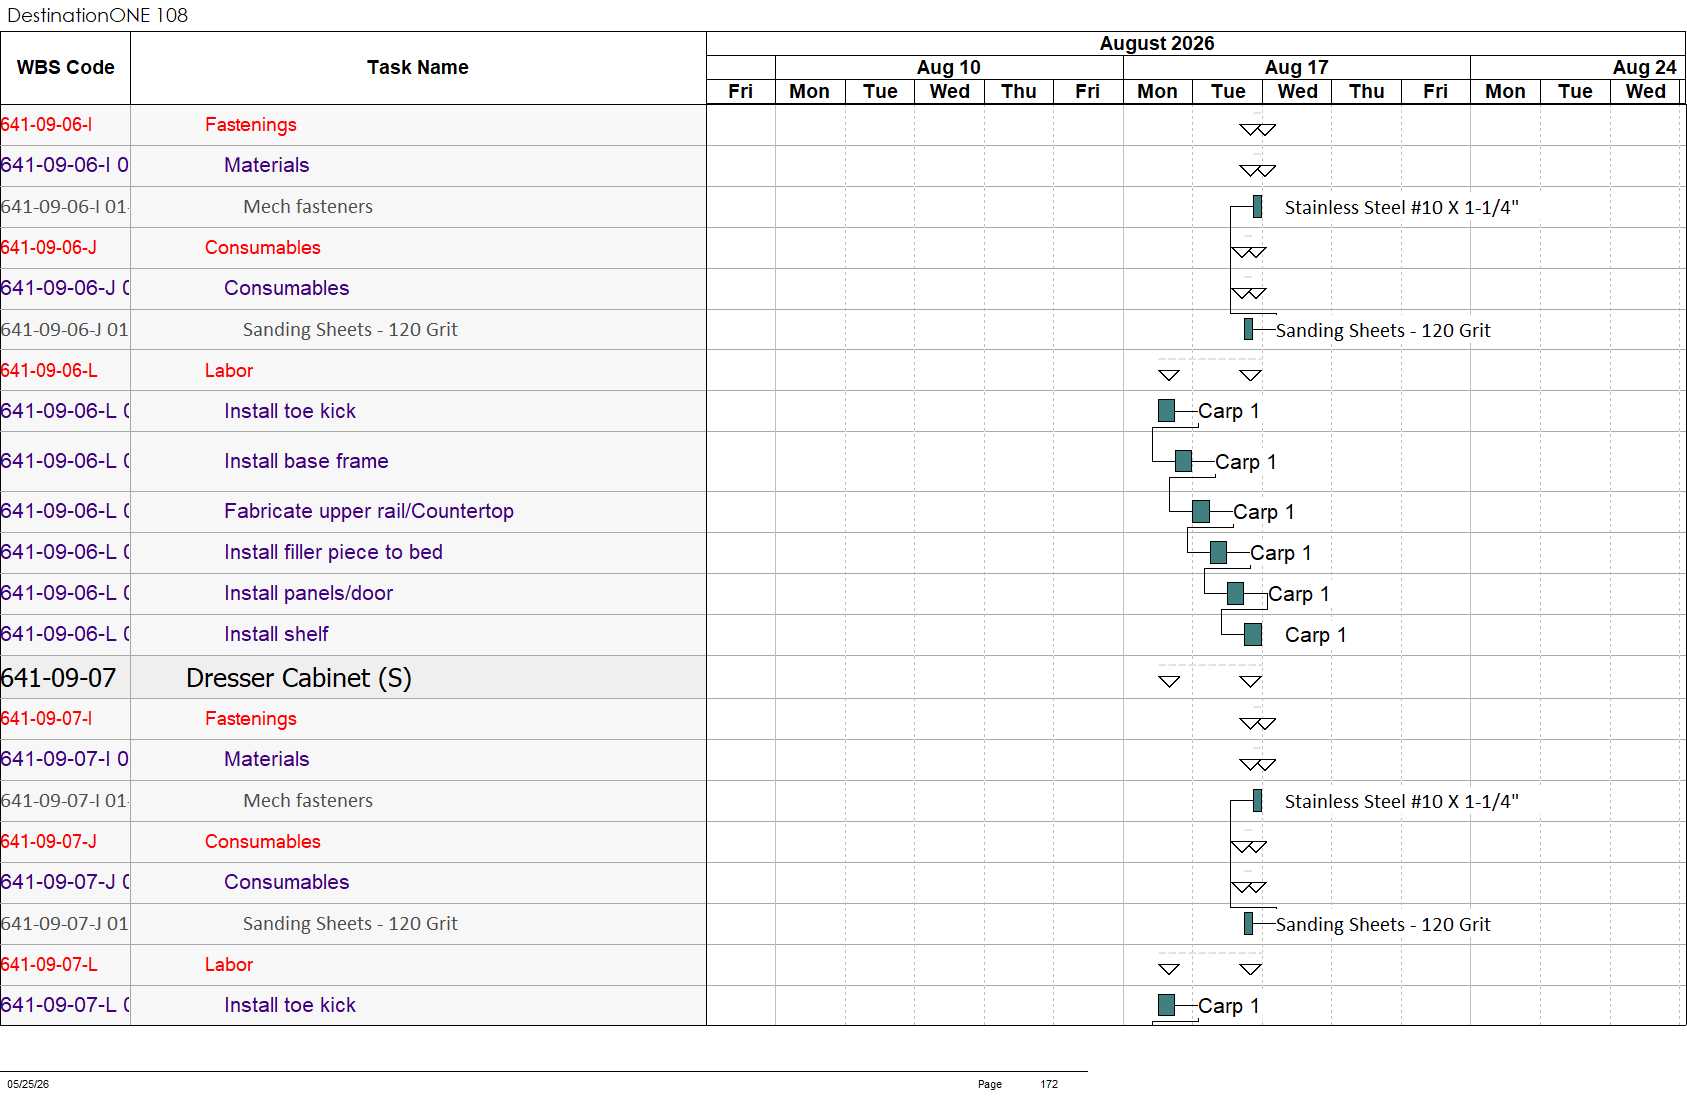Select Sanding Sheets task name in 641-09-06-J 01 row
Image resolution: width=1687 pixels, height=1097 pixels.
click(x=350, y=330)
